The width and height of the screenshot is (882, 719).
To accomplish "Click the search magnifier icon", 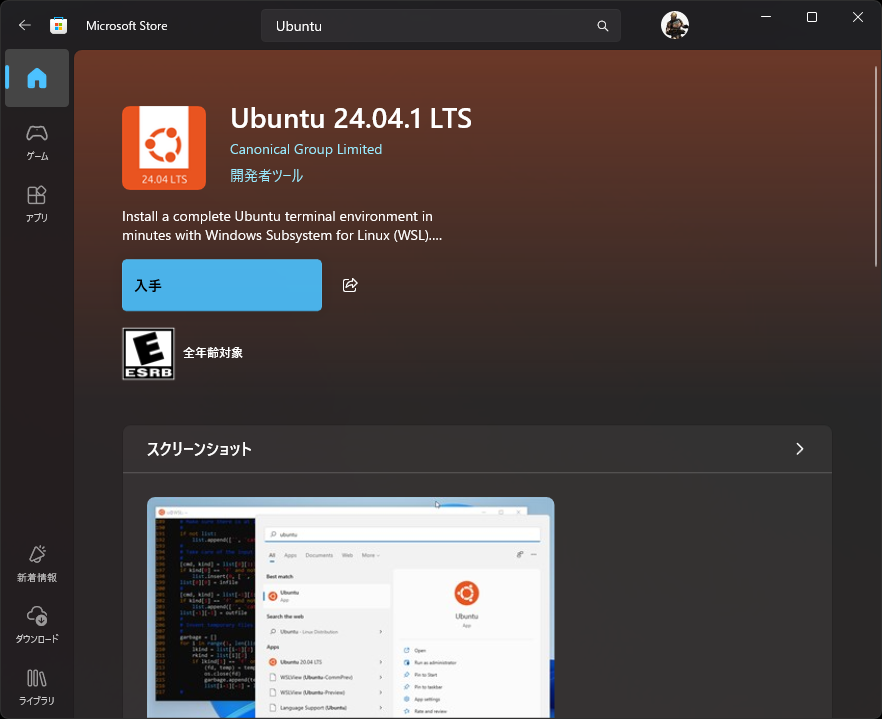I will click(602, 26).
